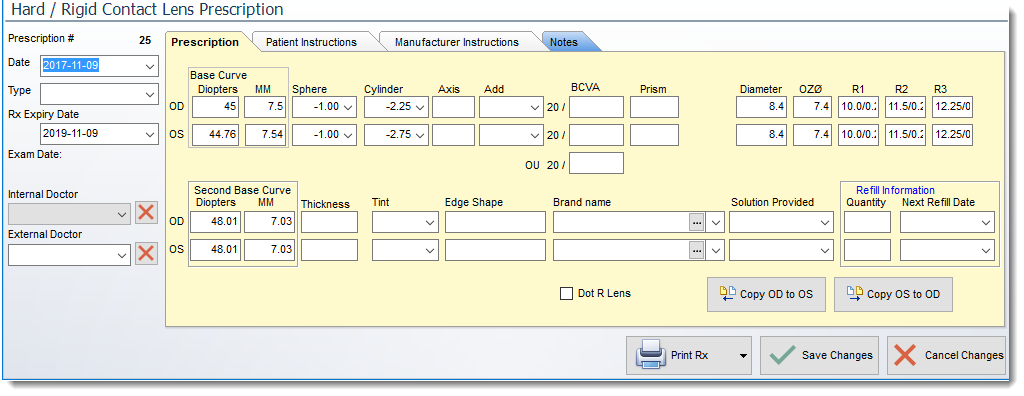Click the red X Cancel Changes icon
Image resolution: width=1024 pixels, height=396 pixels.
(x=905, y=355)
